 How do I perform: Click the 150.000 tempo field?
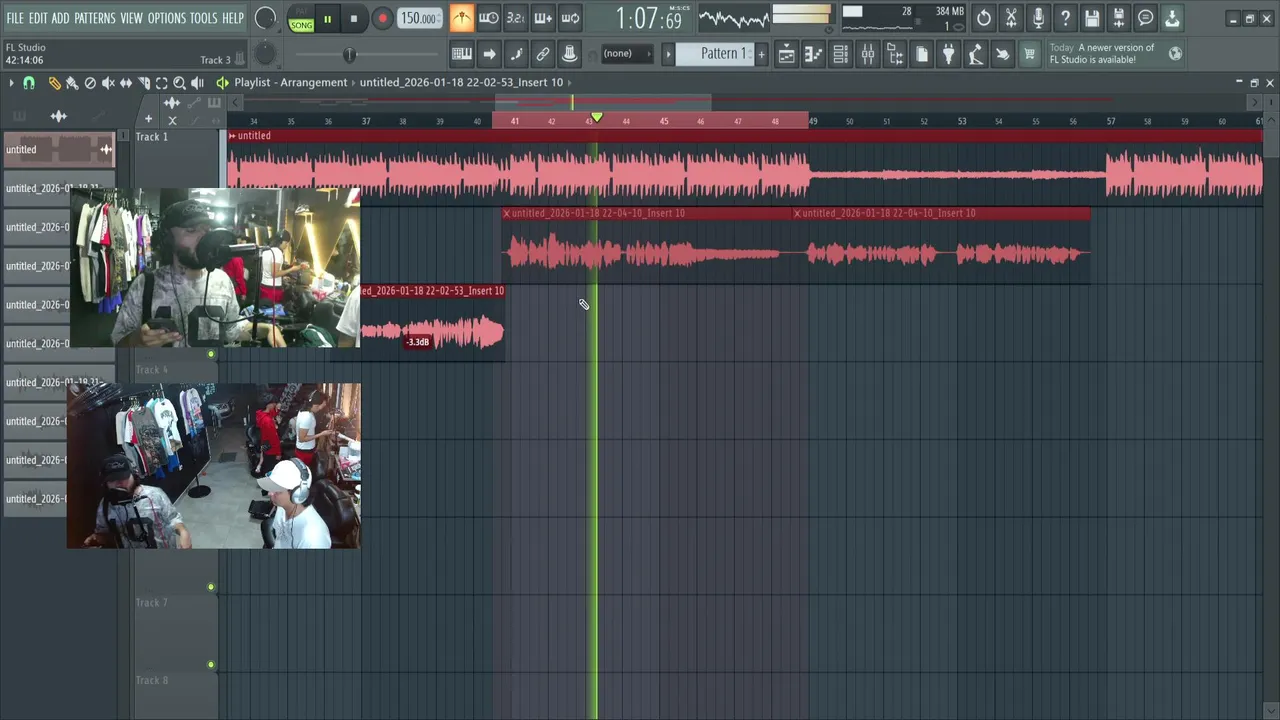point(420,19)
